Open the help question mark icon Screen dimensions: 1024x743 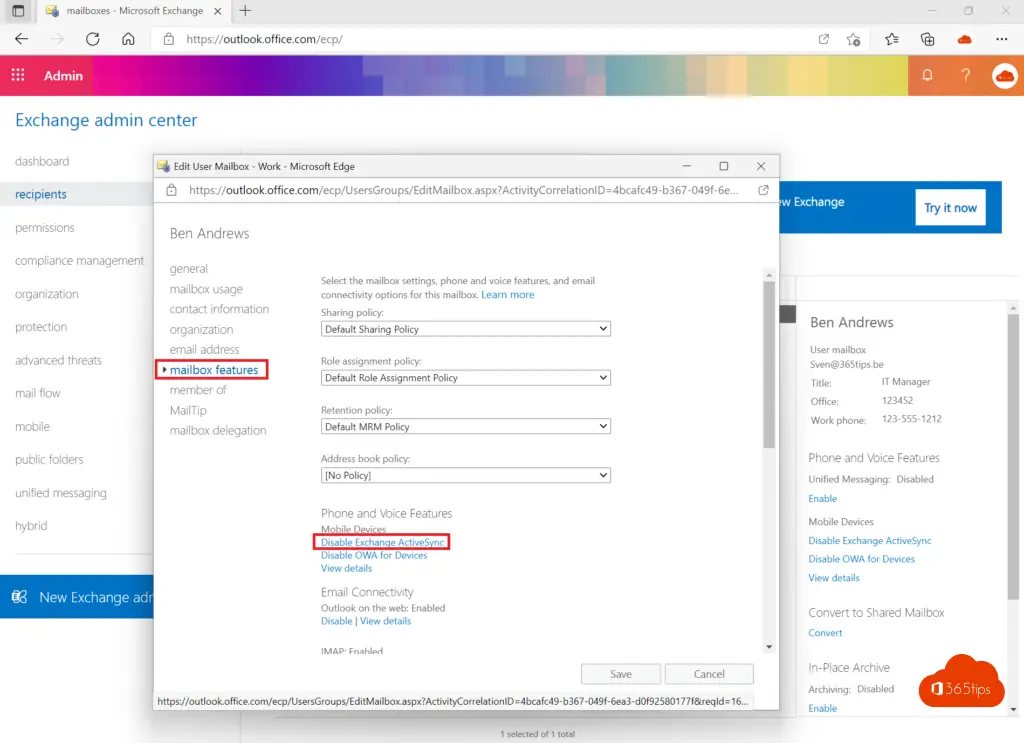pyautogui.click(x=965, y=75)
